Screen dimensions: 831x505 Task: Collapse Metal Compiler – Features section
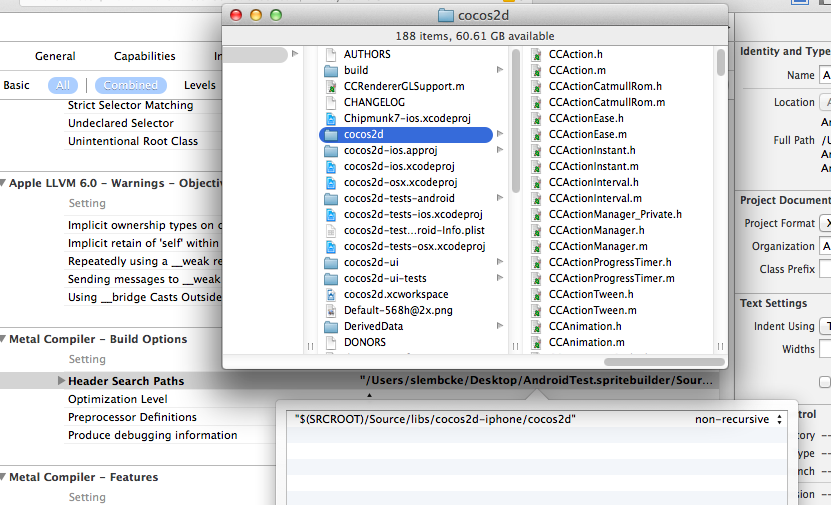point(3,477)
